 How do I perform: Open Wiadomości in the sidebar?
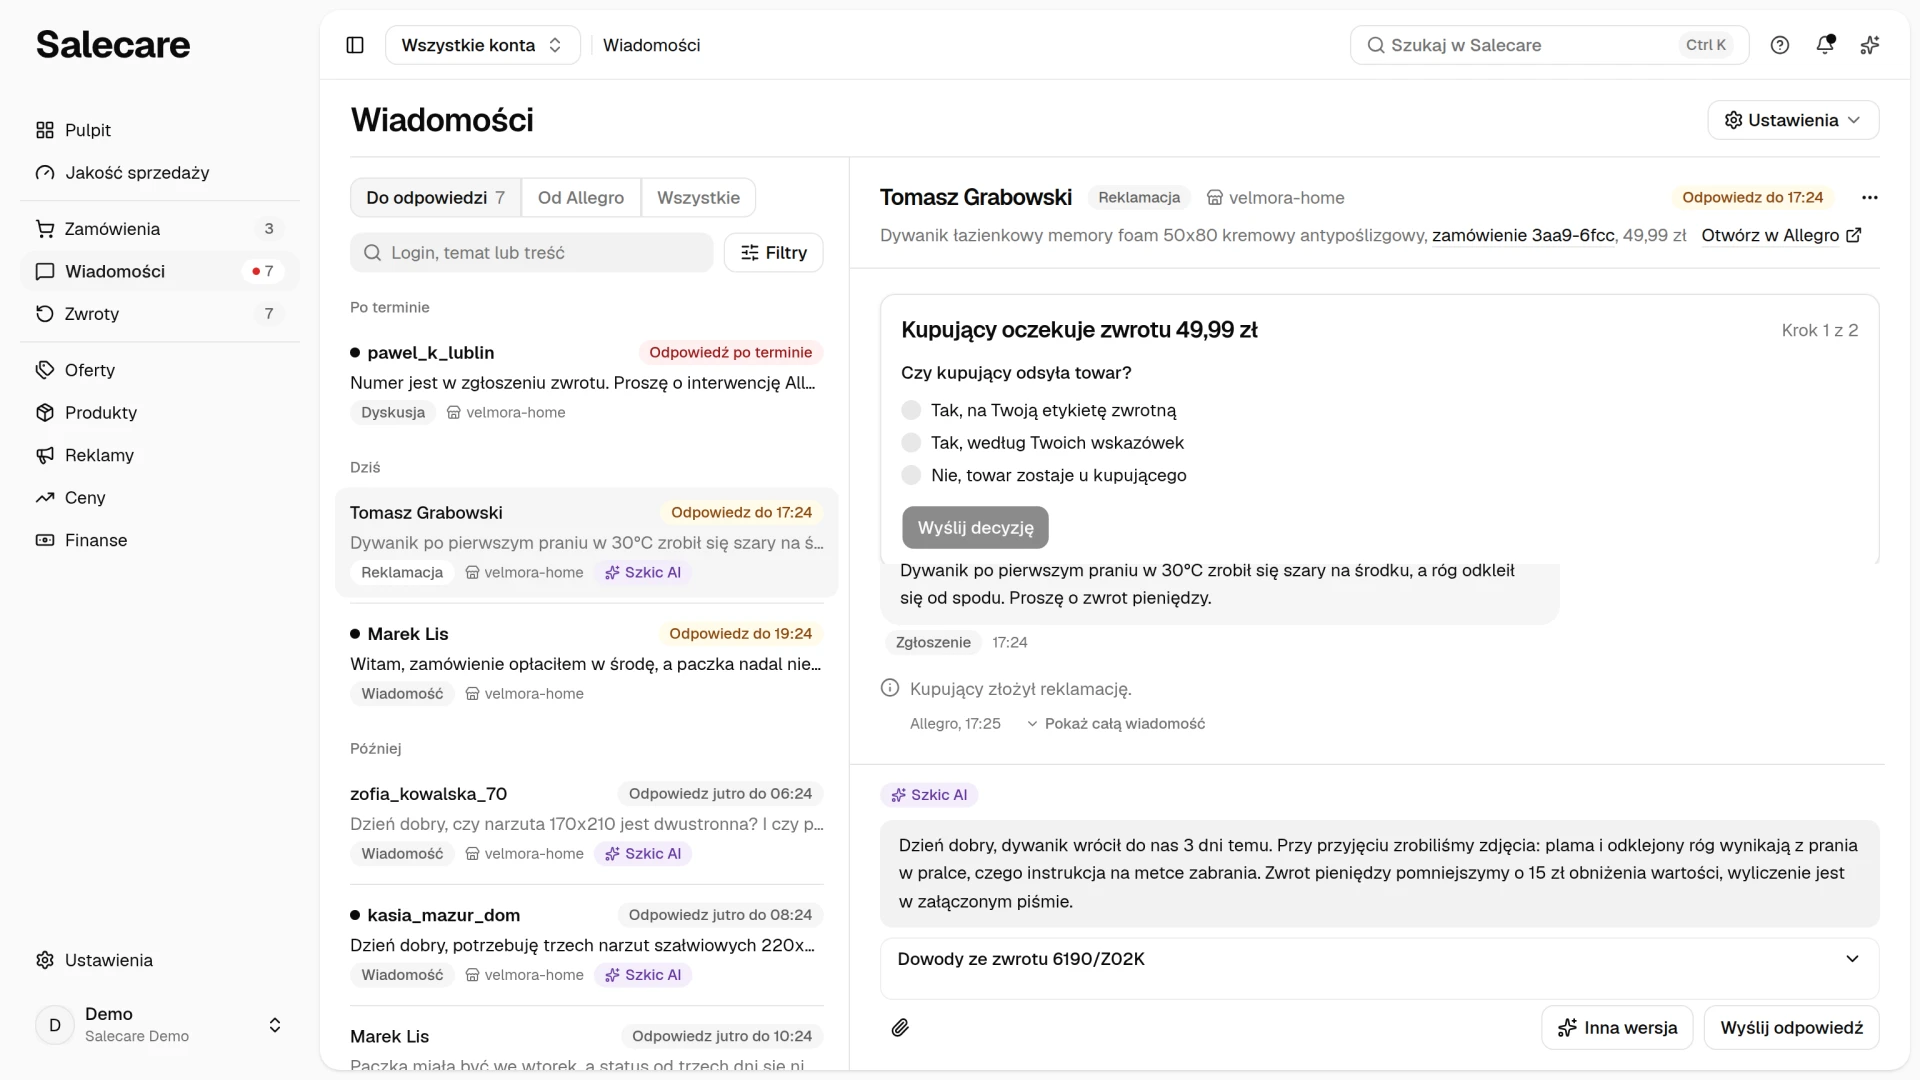(160, 271)
